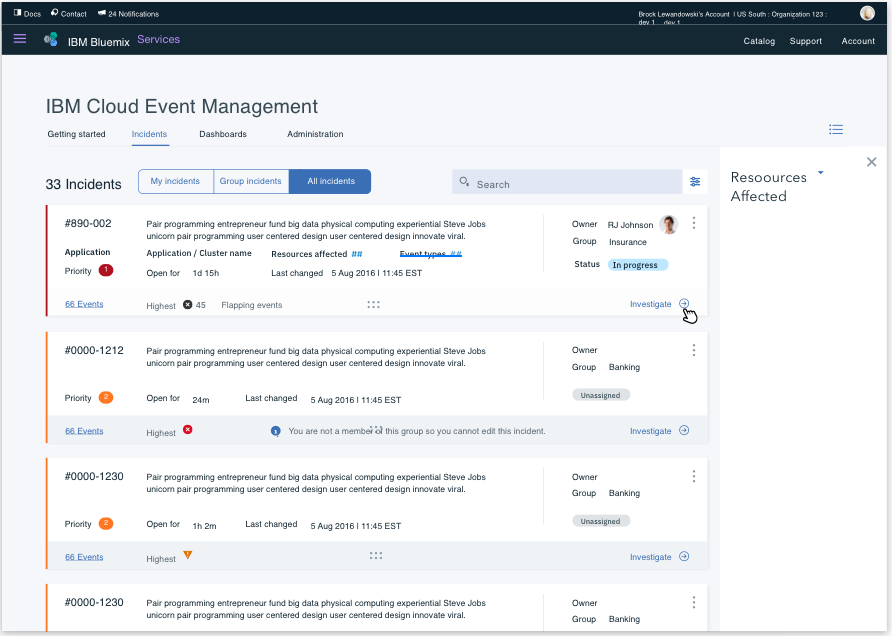Viewport: 892px width, 636px height.
Task: Click red critical severity icon on #0000-1212
Action: point(188,429)
